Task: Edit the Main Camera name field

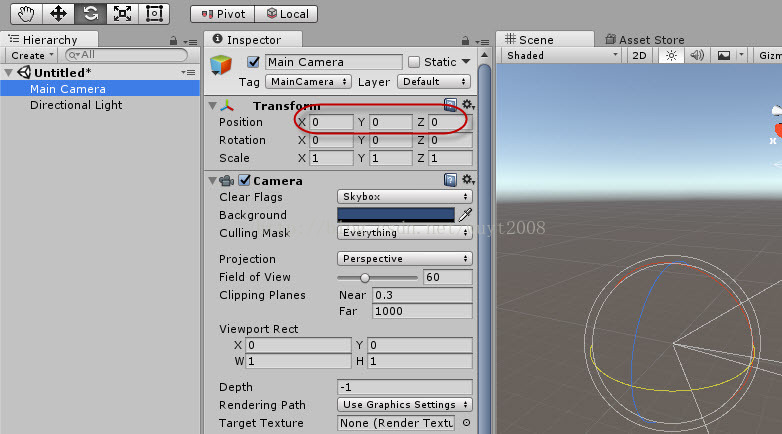Action: click(x=334, y=62)
